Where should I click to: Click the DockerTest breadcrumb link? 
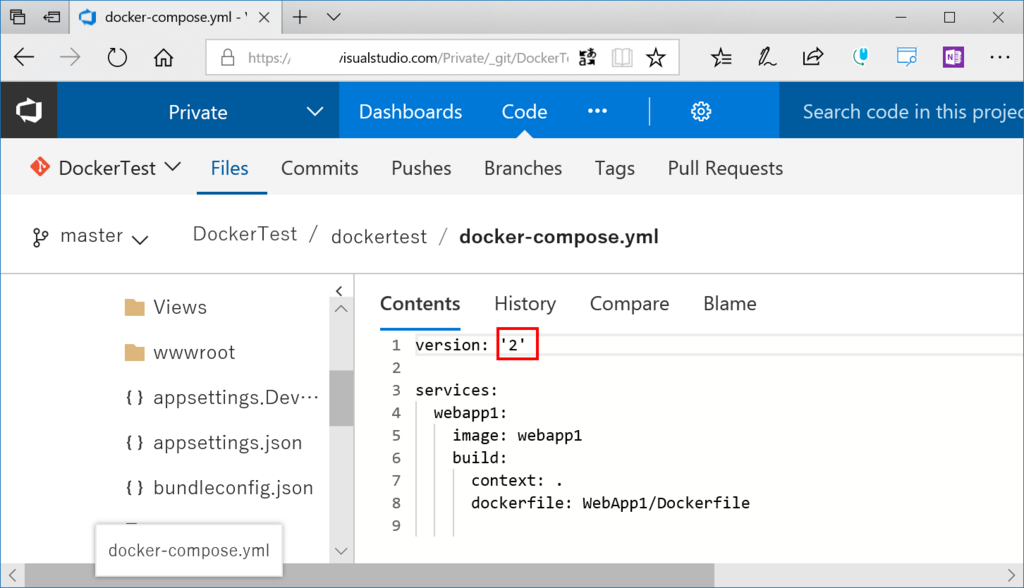[245, 234]
